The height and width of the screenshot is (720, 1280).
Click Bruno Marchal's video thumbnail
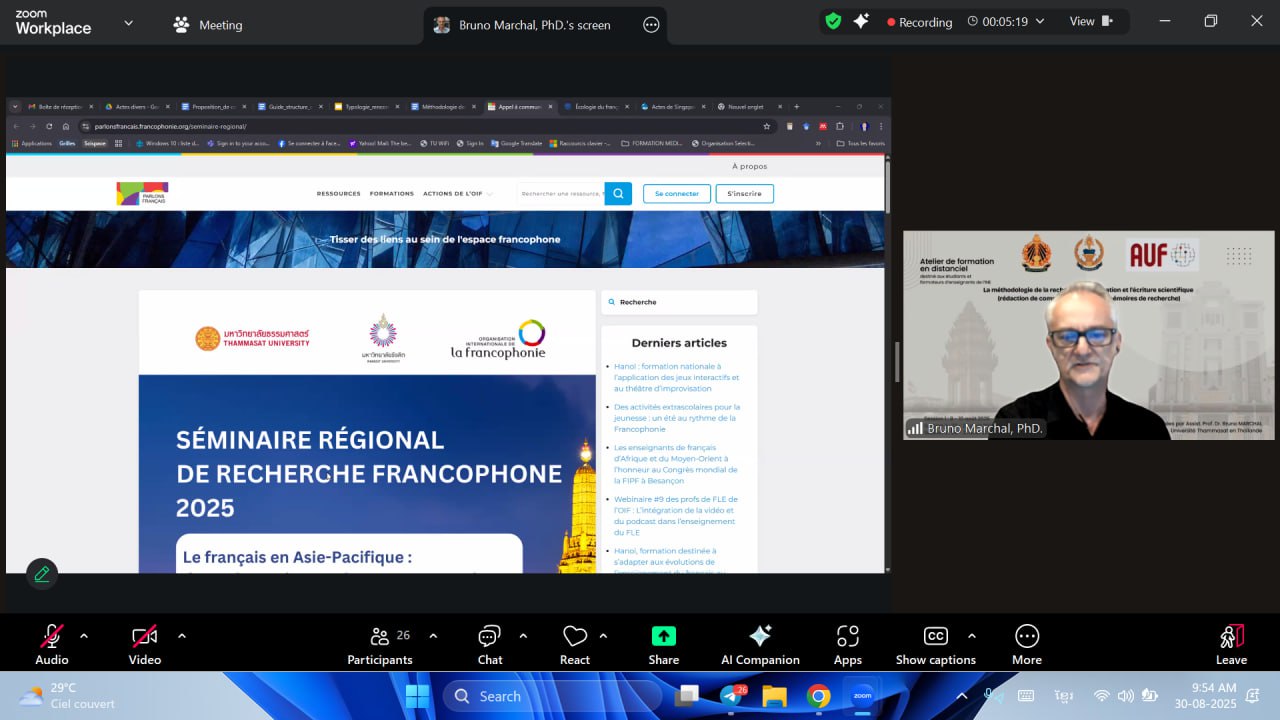[1088, 335]
